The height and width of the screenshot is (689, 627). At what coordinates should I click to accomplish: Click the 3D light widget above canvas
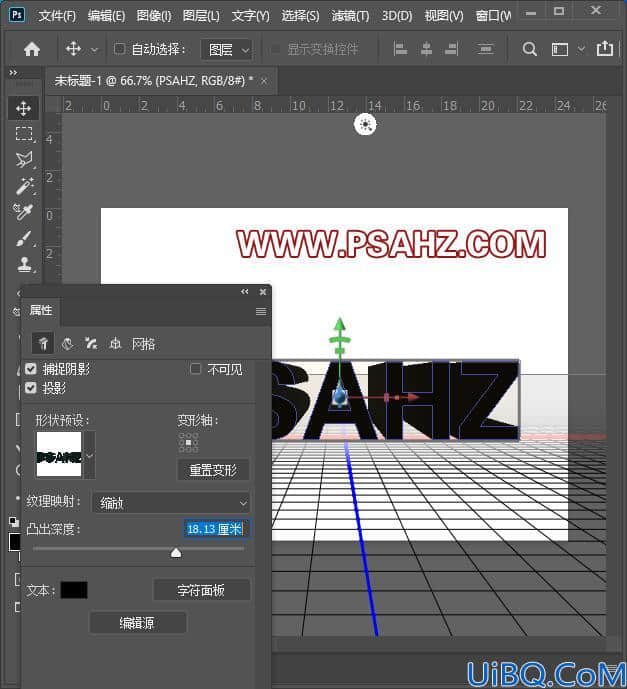(x=365, y=124)
